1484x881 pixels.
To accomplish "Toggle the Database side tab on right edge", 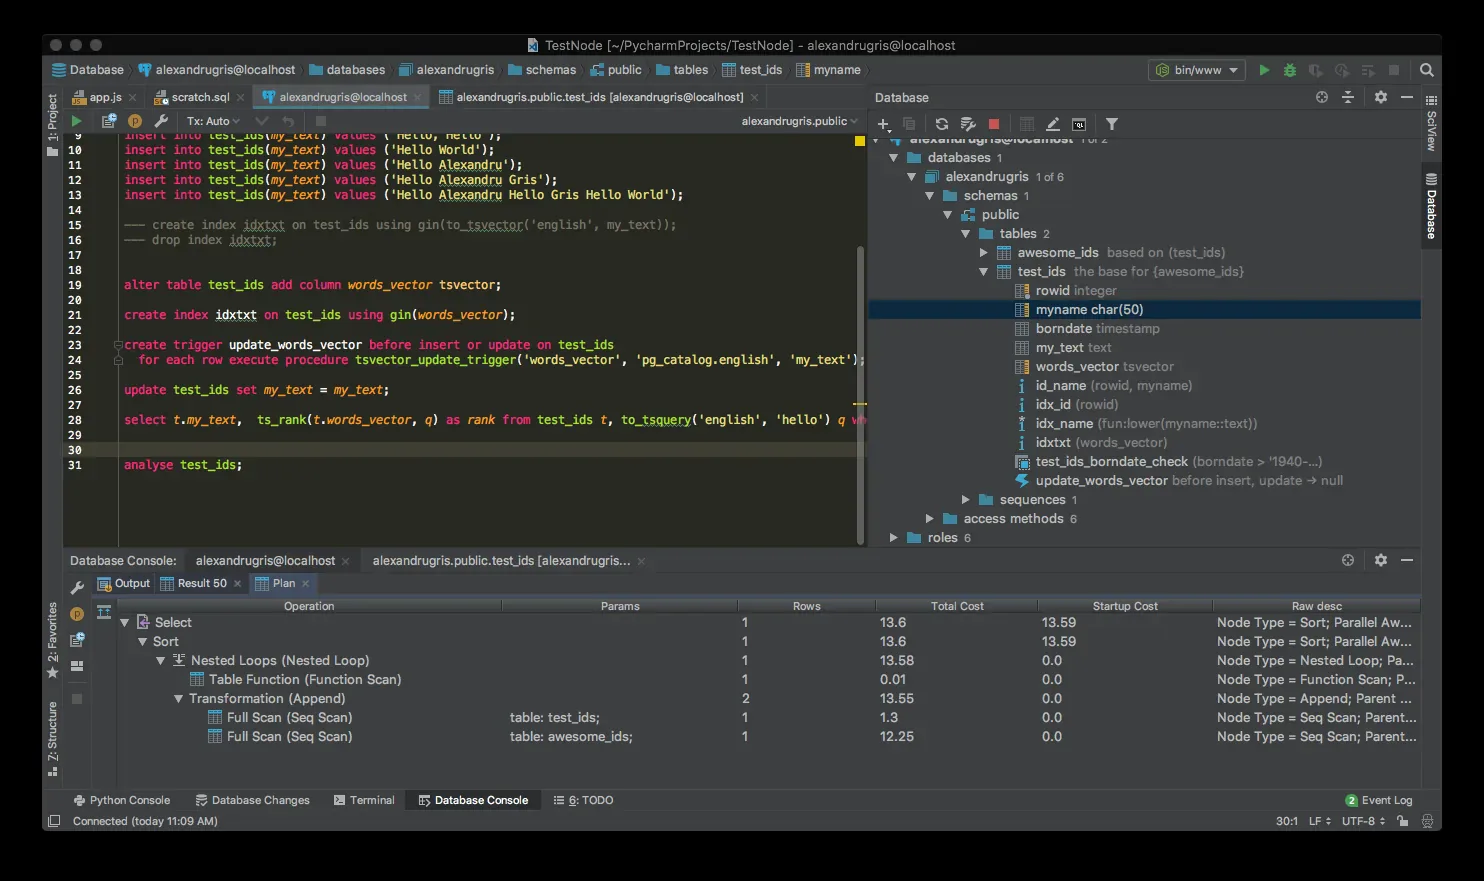I will pos(1431,206).
